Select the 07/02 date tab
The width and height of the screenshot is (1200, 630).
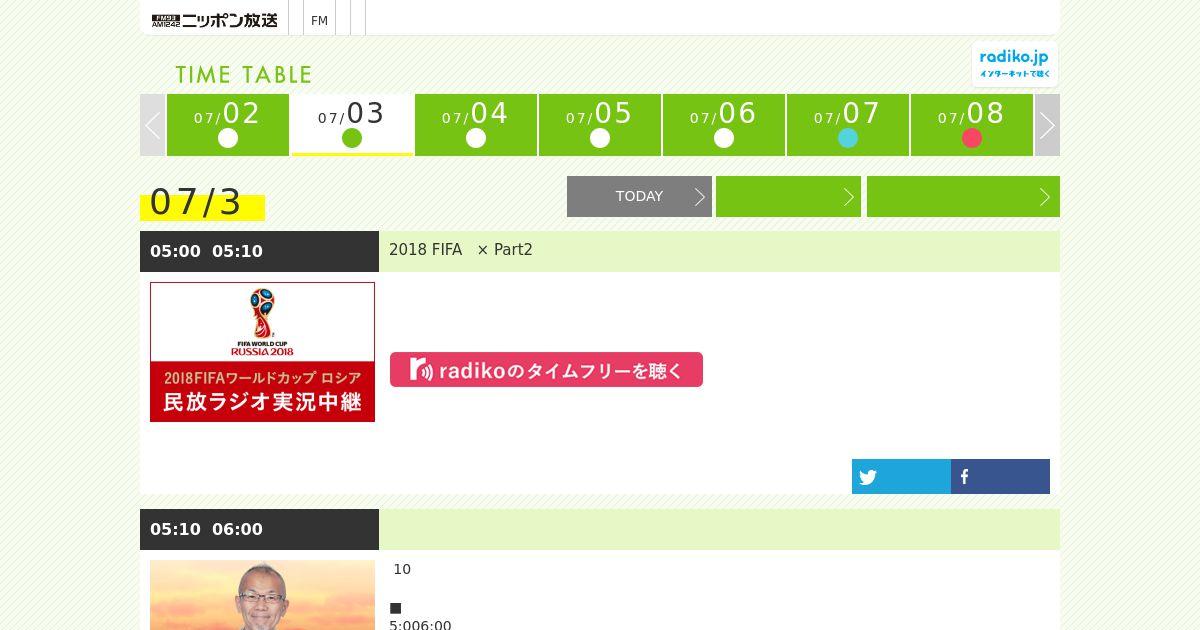(228, 125)
